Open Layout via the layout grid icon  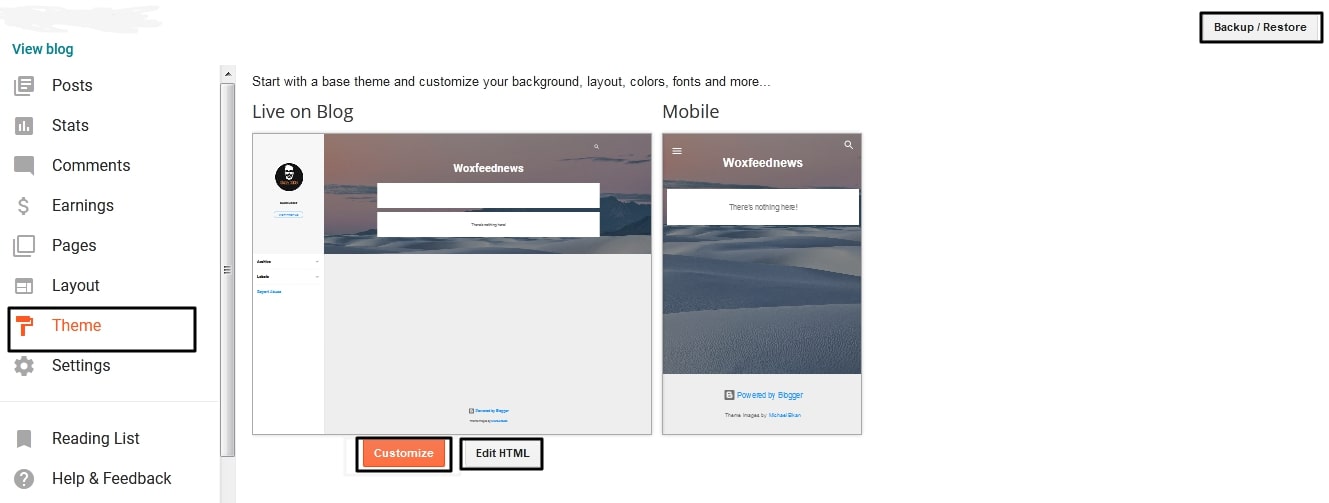[x=24, y=286]
